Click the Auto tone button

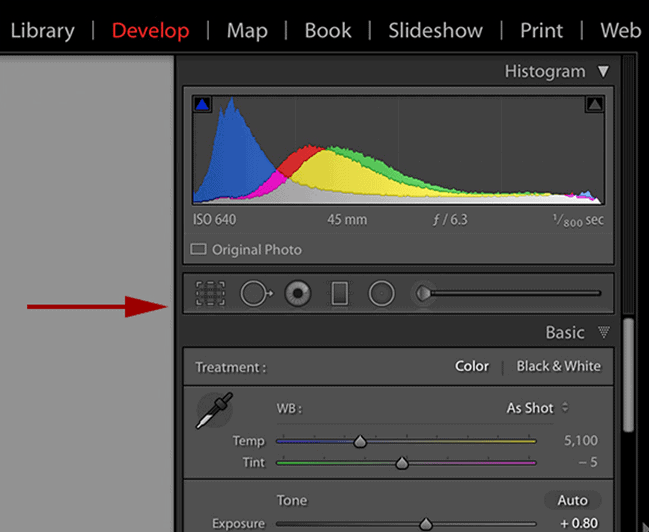click(x=573, y=500)
